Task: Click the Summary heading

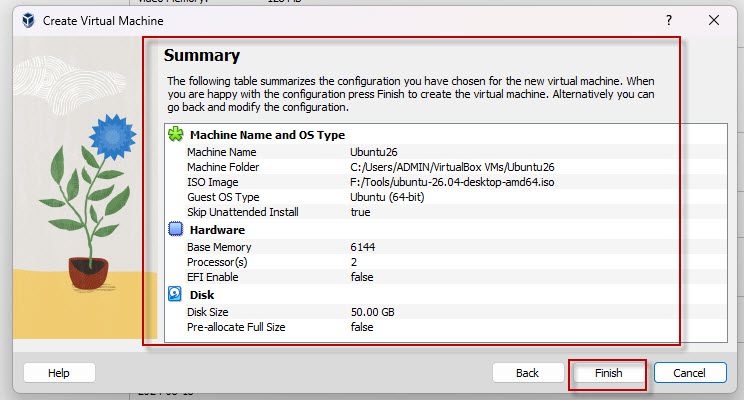Action: 202,56
